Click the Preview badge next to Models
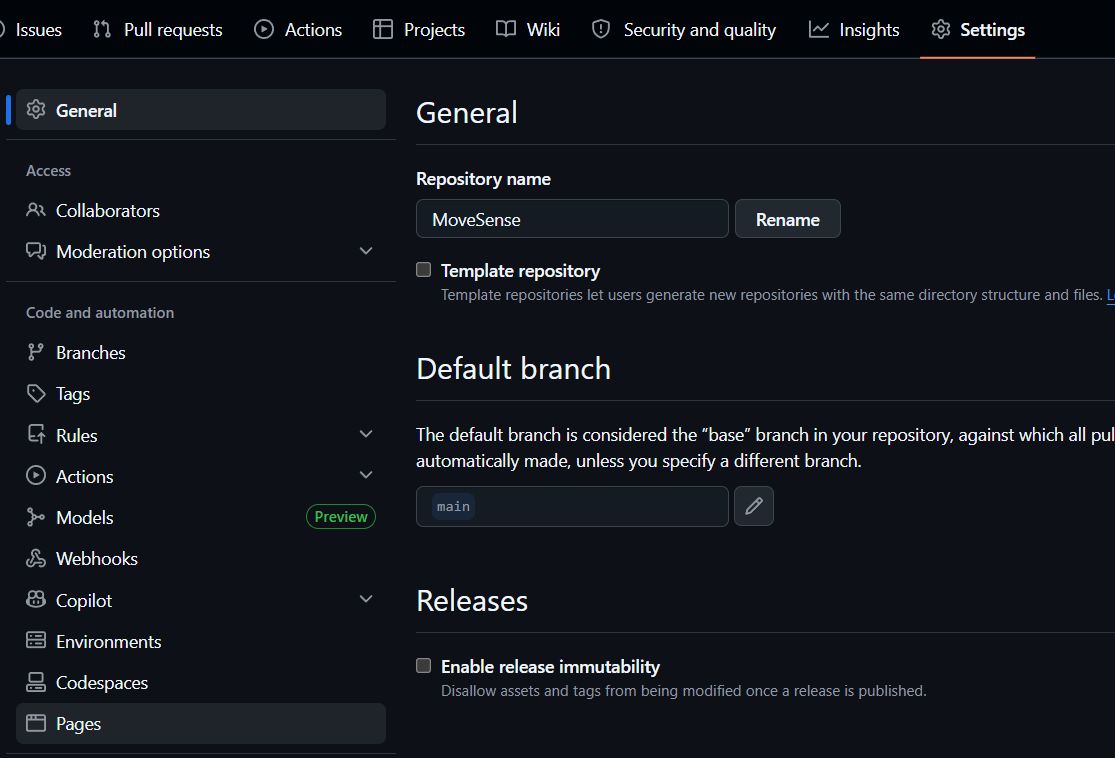This screenshot has height=758, width=1115. (x=341, y=517)
